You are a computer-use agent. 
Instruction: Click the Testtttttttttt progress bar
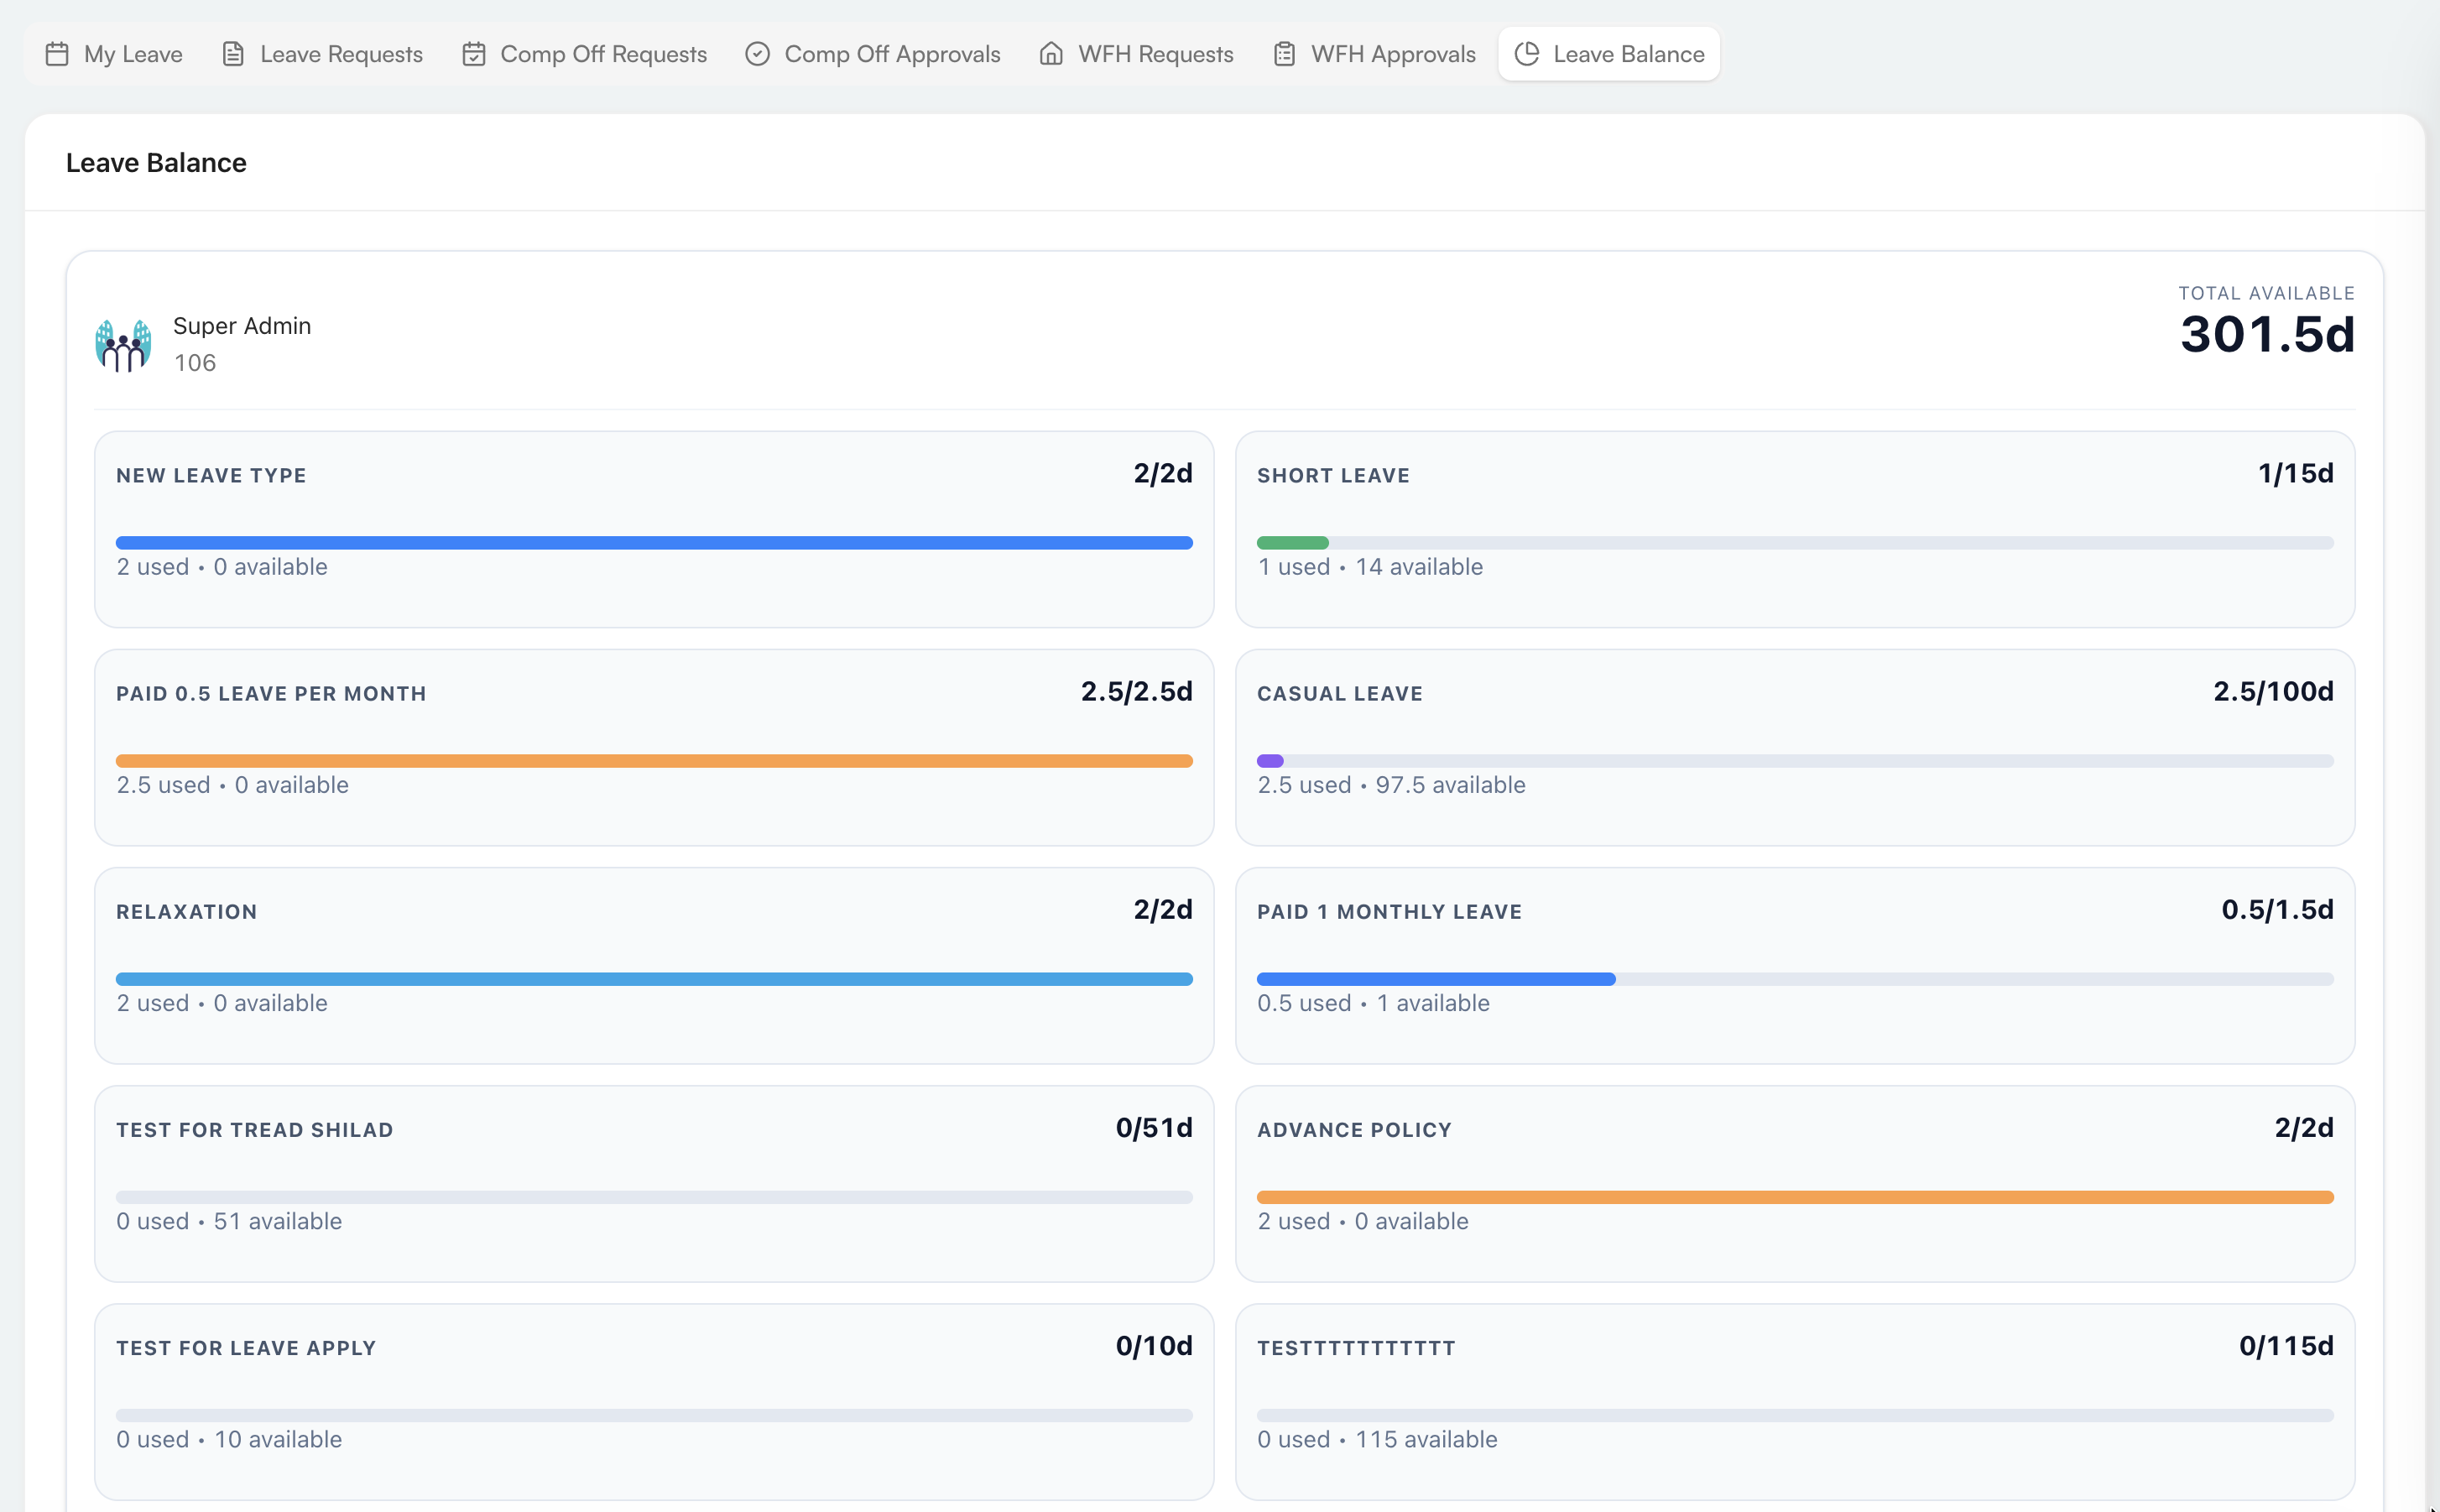[x=1795, y=1415]
